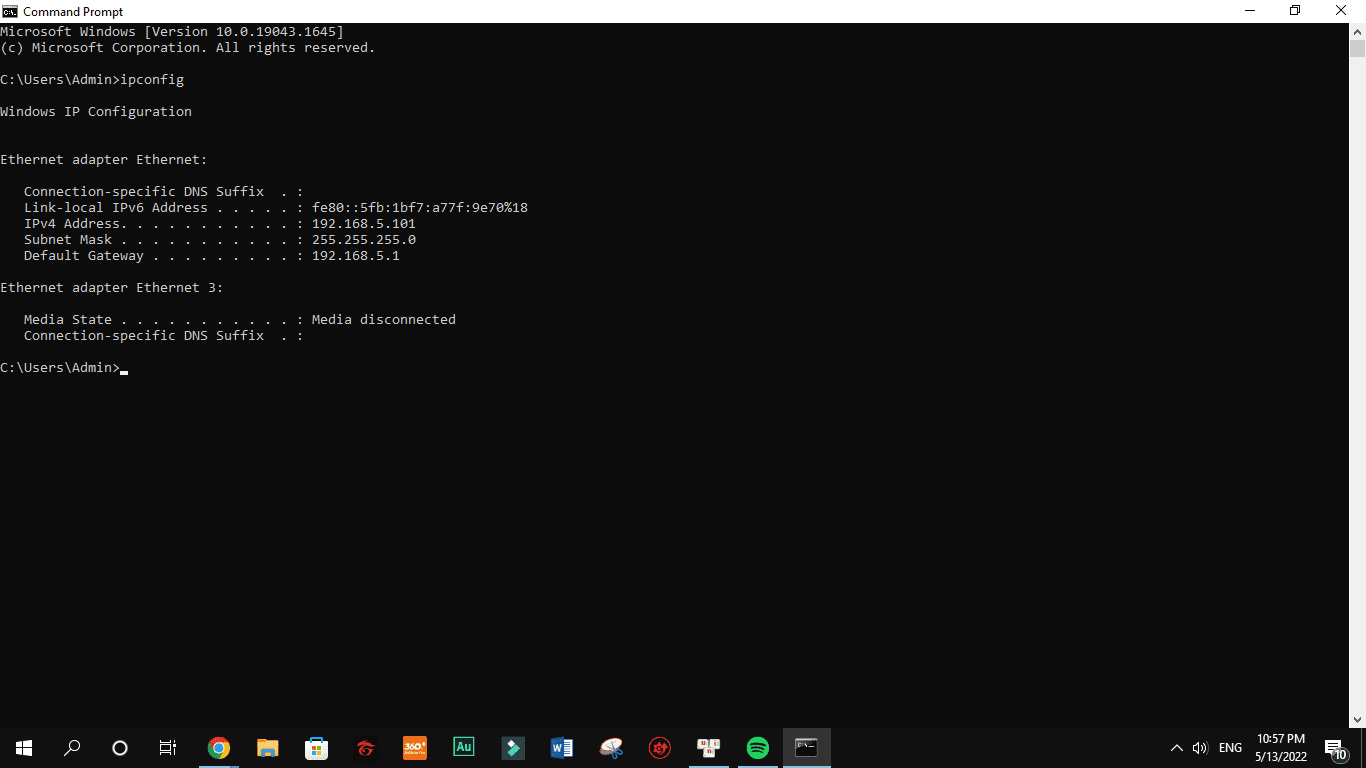Click the scrollbar down arrow
This screenshot has width=1366, height=768.
click(1357, 719)
